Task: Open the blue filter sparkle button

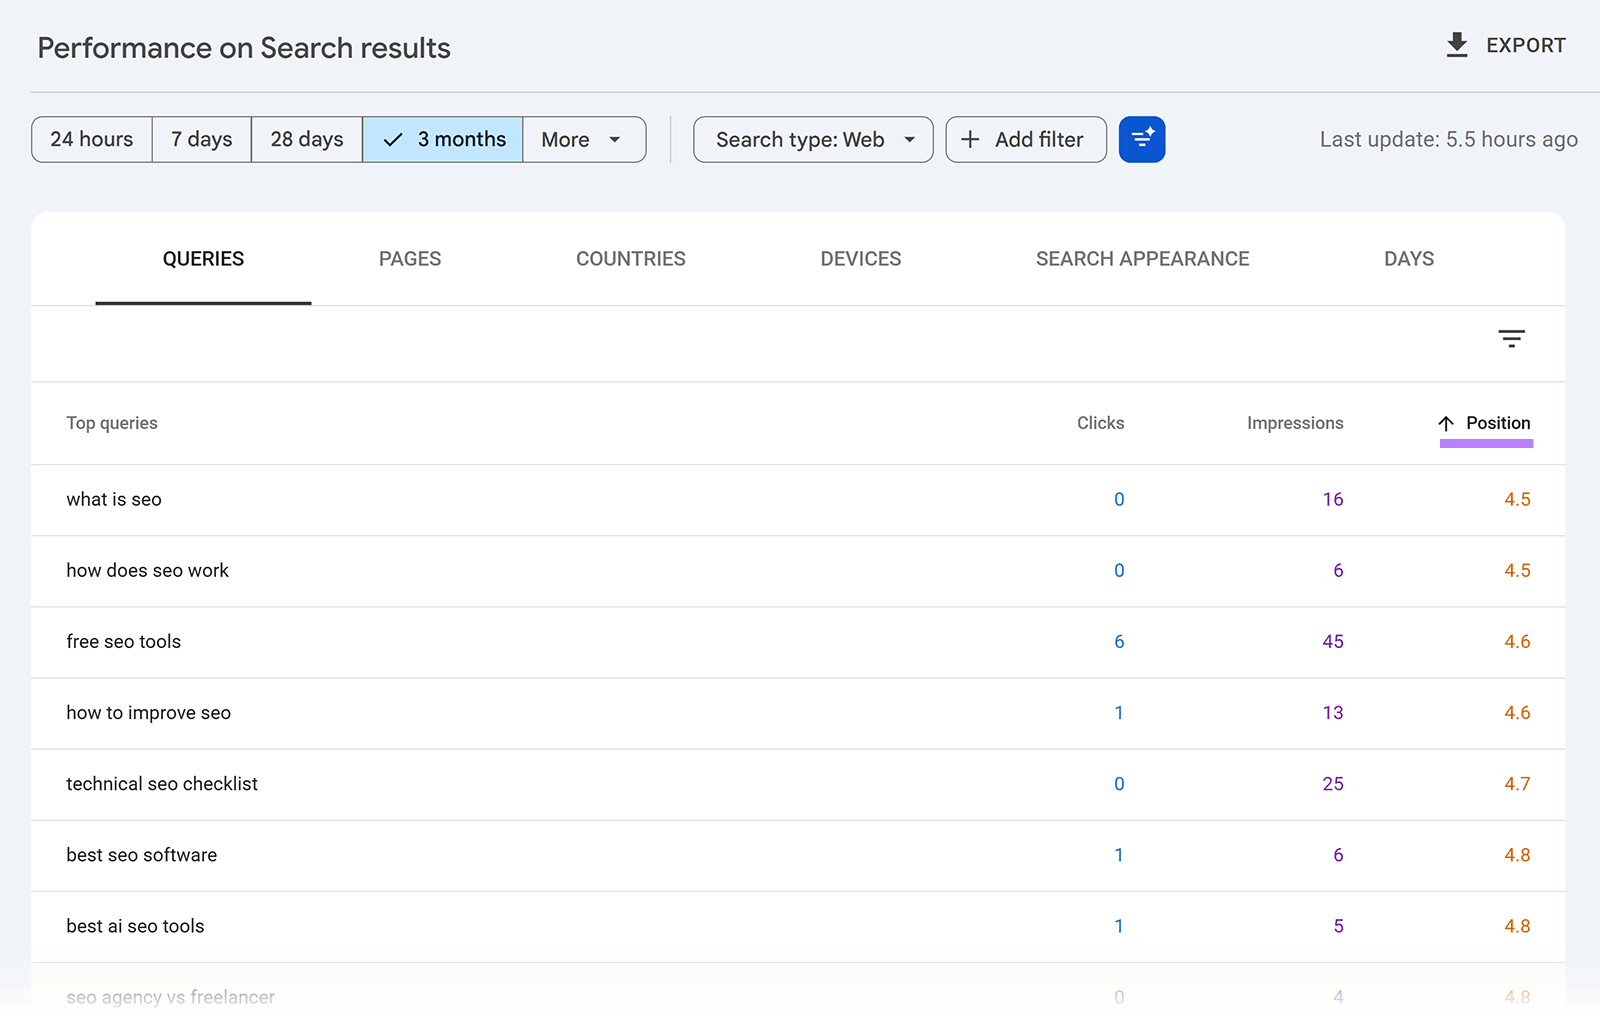Action: (1142, 139)
